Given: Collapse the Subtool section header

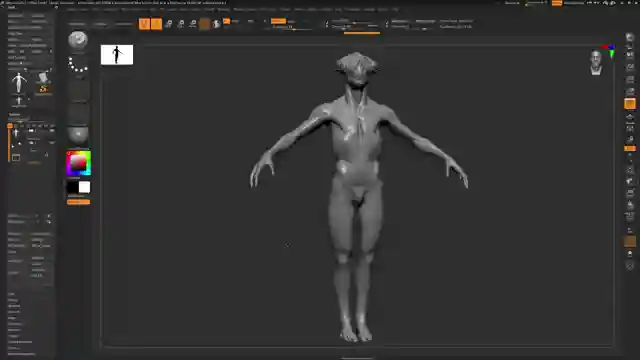Looking at the screenshot, I should coord(15,115).
